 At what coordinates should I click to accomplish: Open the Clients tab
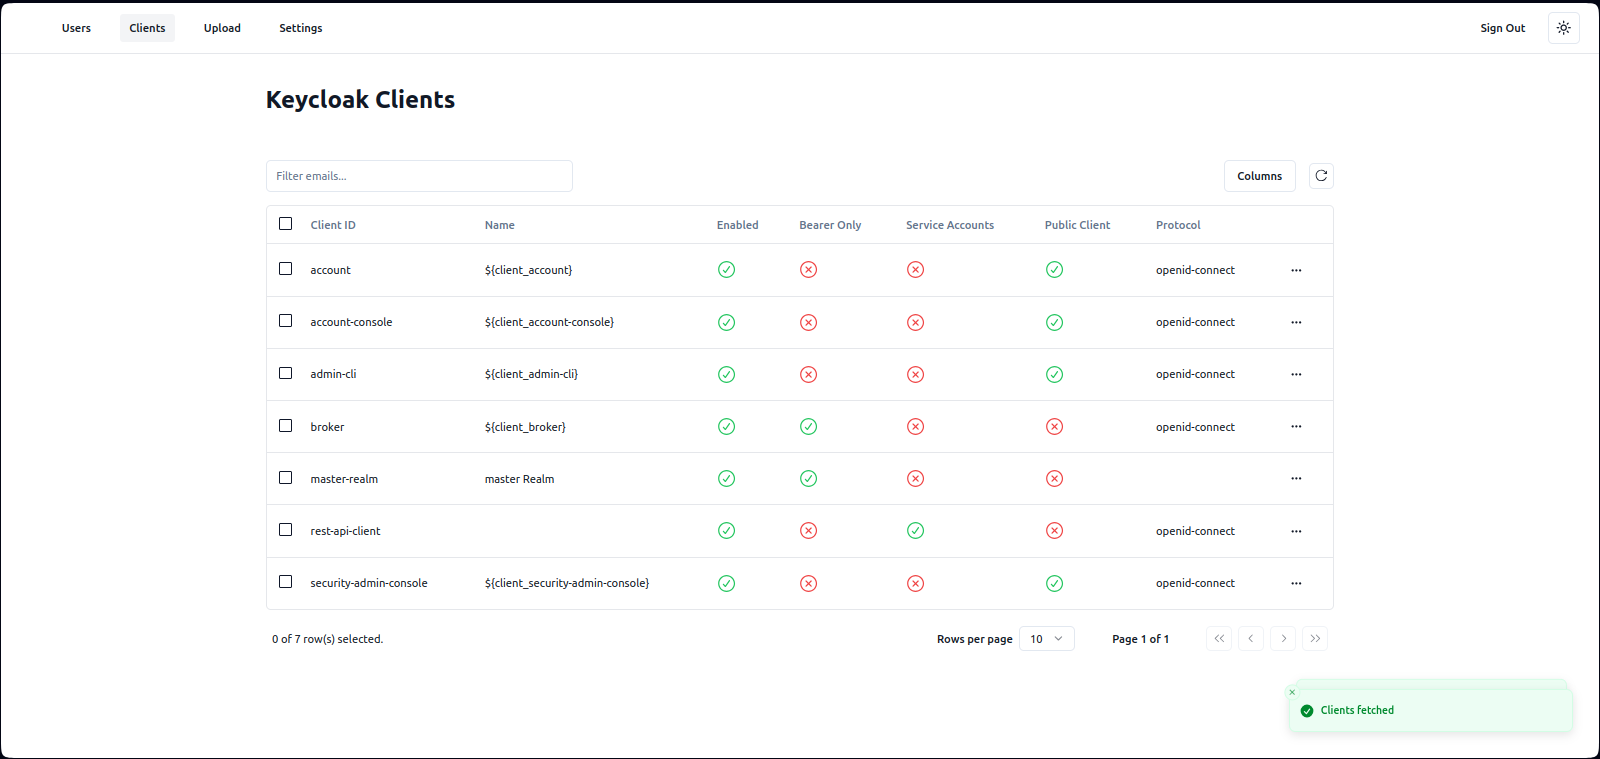pyautogui.click(x=147, y=28)
